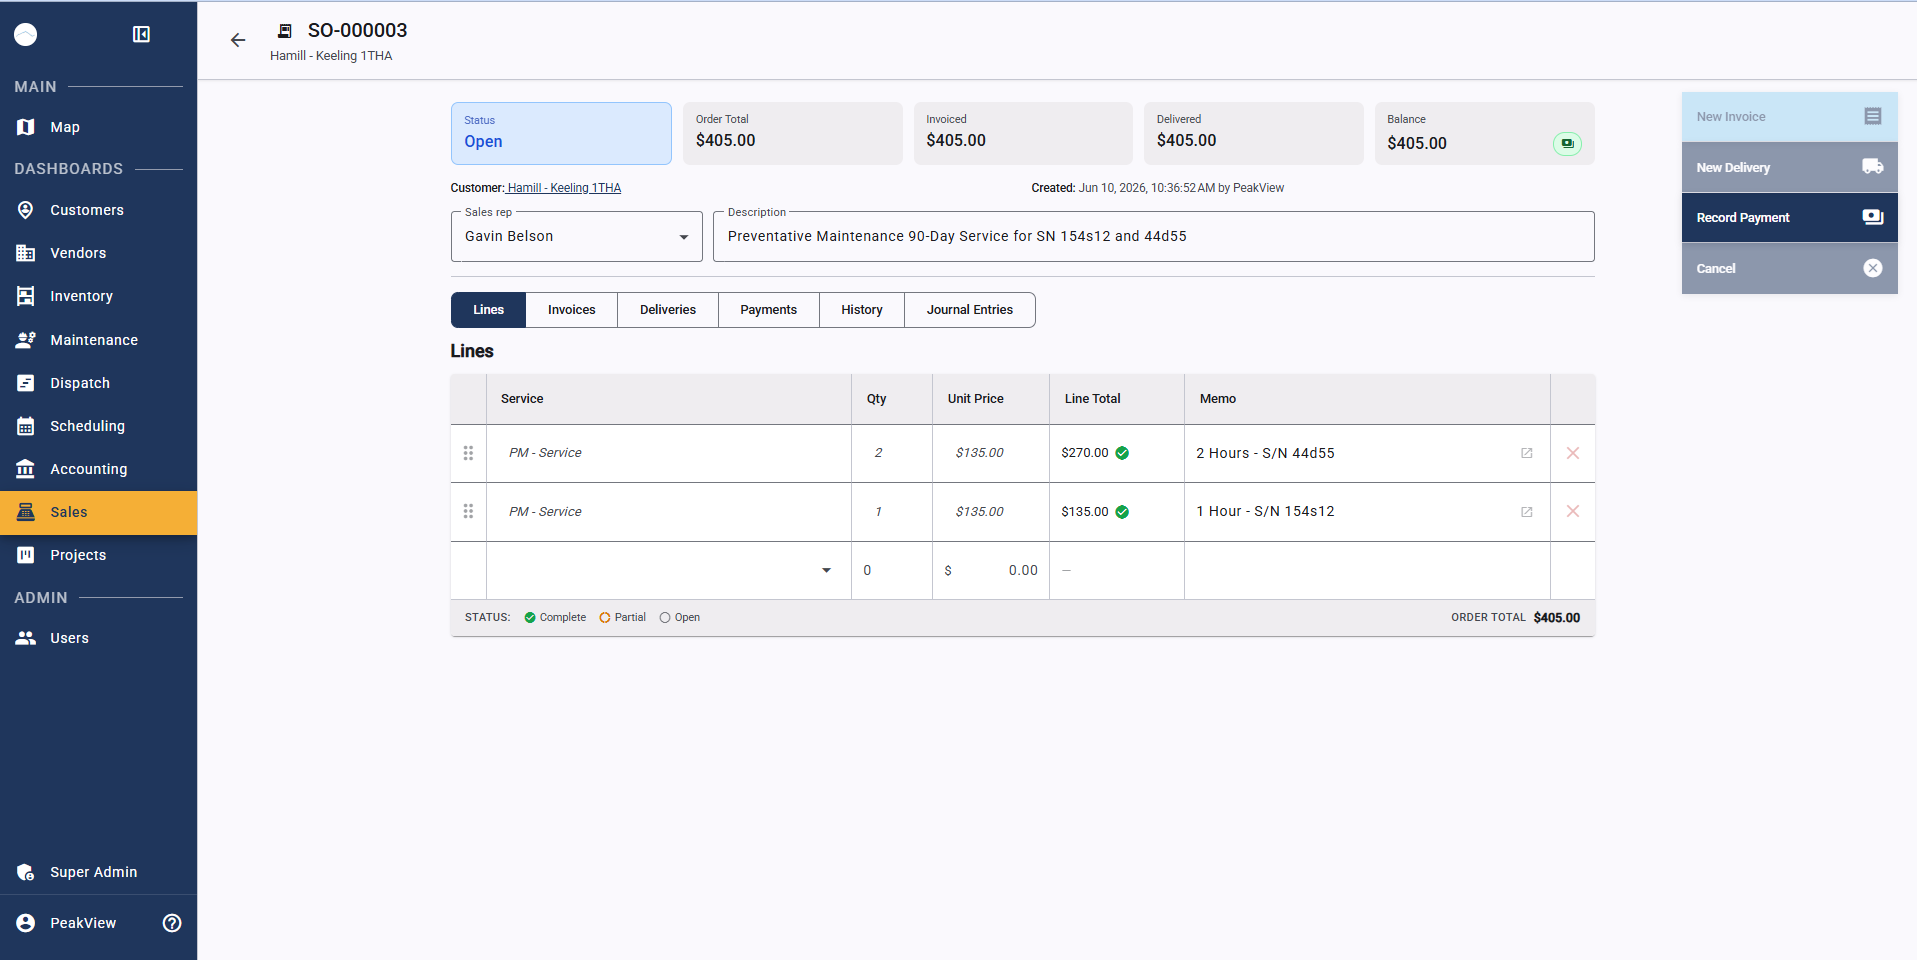
Task: Create a New Delivery
Action: tap(1790, 167)
